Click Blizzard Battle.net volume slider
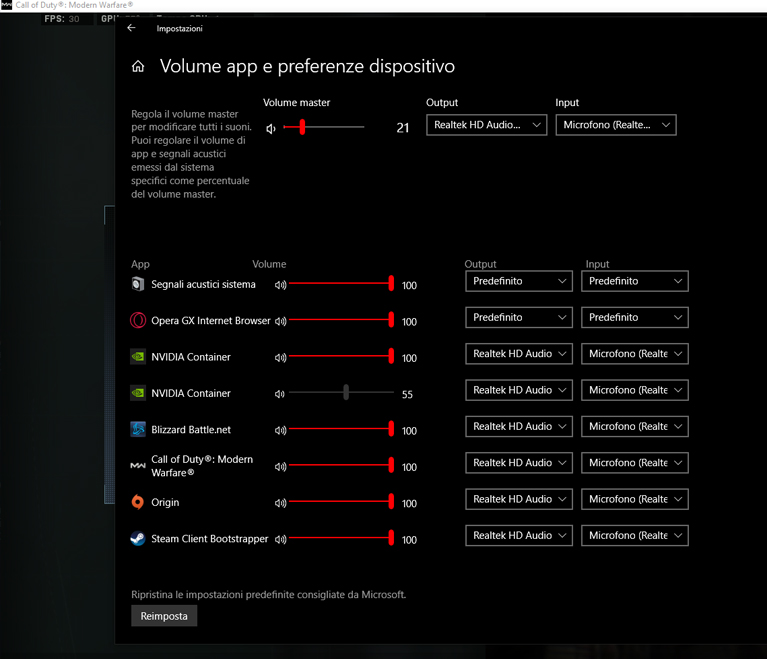Image resolution: width=767 pixels, height=659 pixels. [x=341, y=429]
